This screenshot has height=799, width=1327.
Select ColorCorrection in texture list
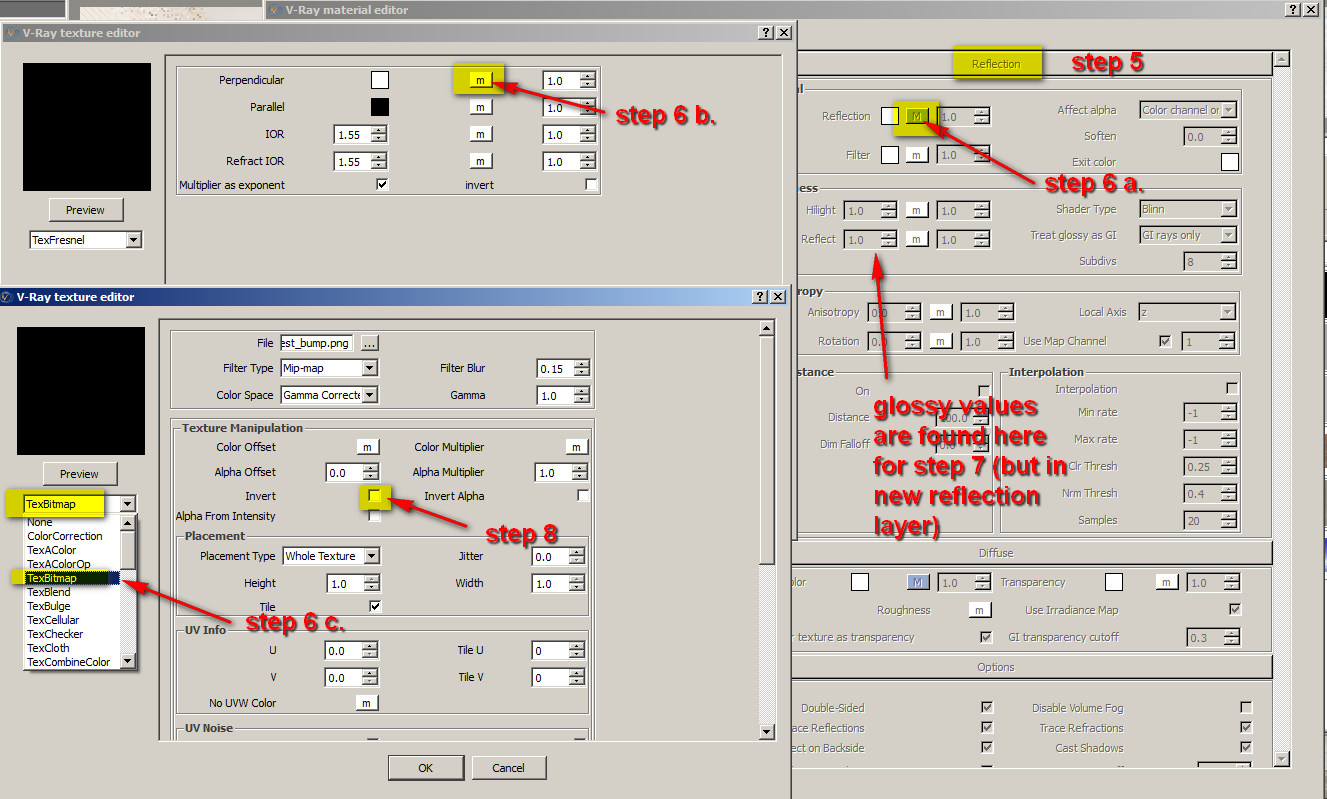65,536
